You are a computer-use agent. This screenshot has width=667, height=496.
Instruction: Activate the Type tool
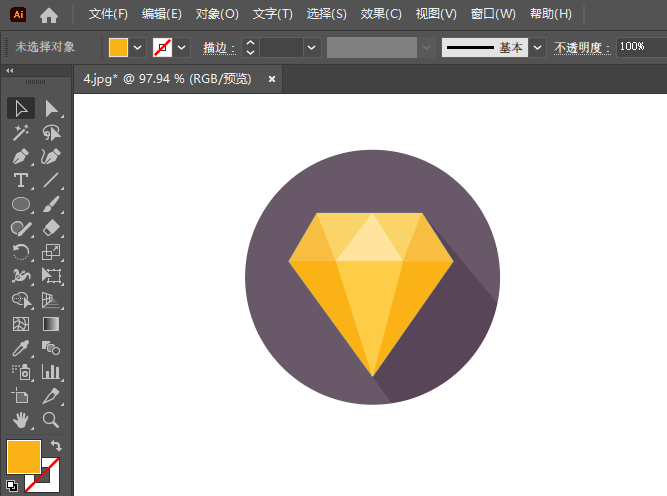pyautogui.click(x=21, y=180)
